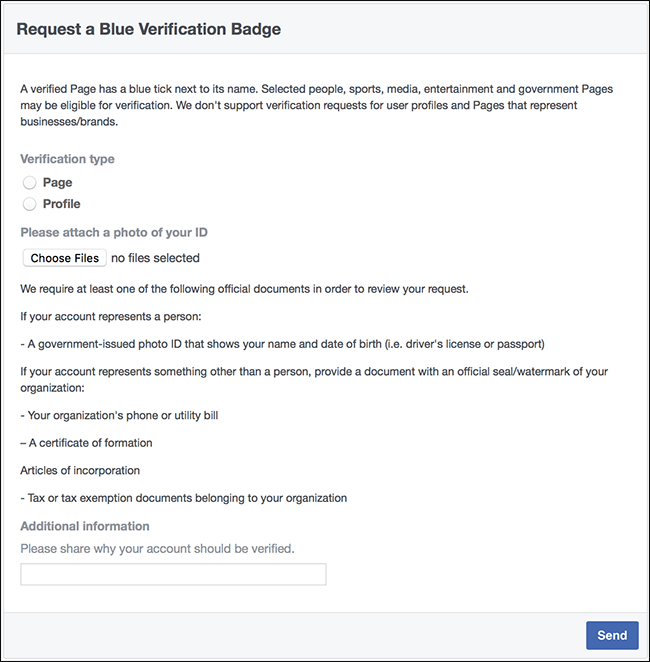
Task: Click the "Profile" option label text
Action: tap(62, 204)
